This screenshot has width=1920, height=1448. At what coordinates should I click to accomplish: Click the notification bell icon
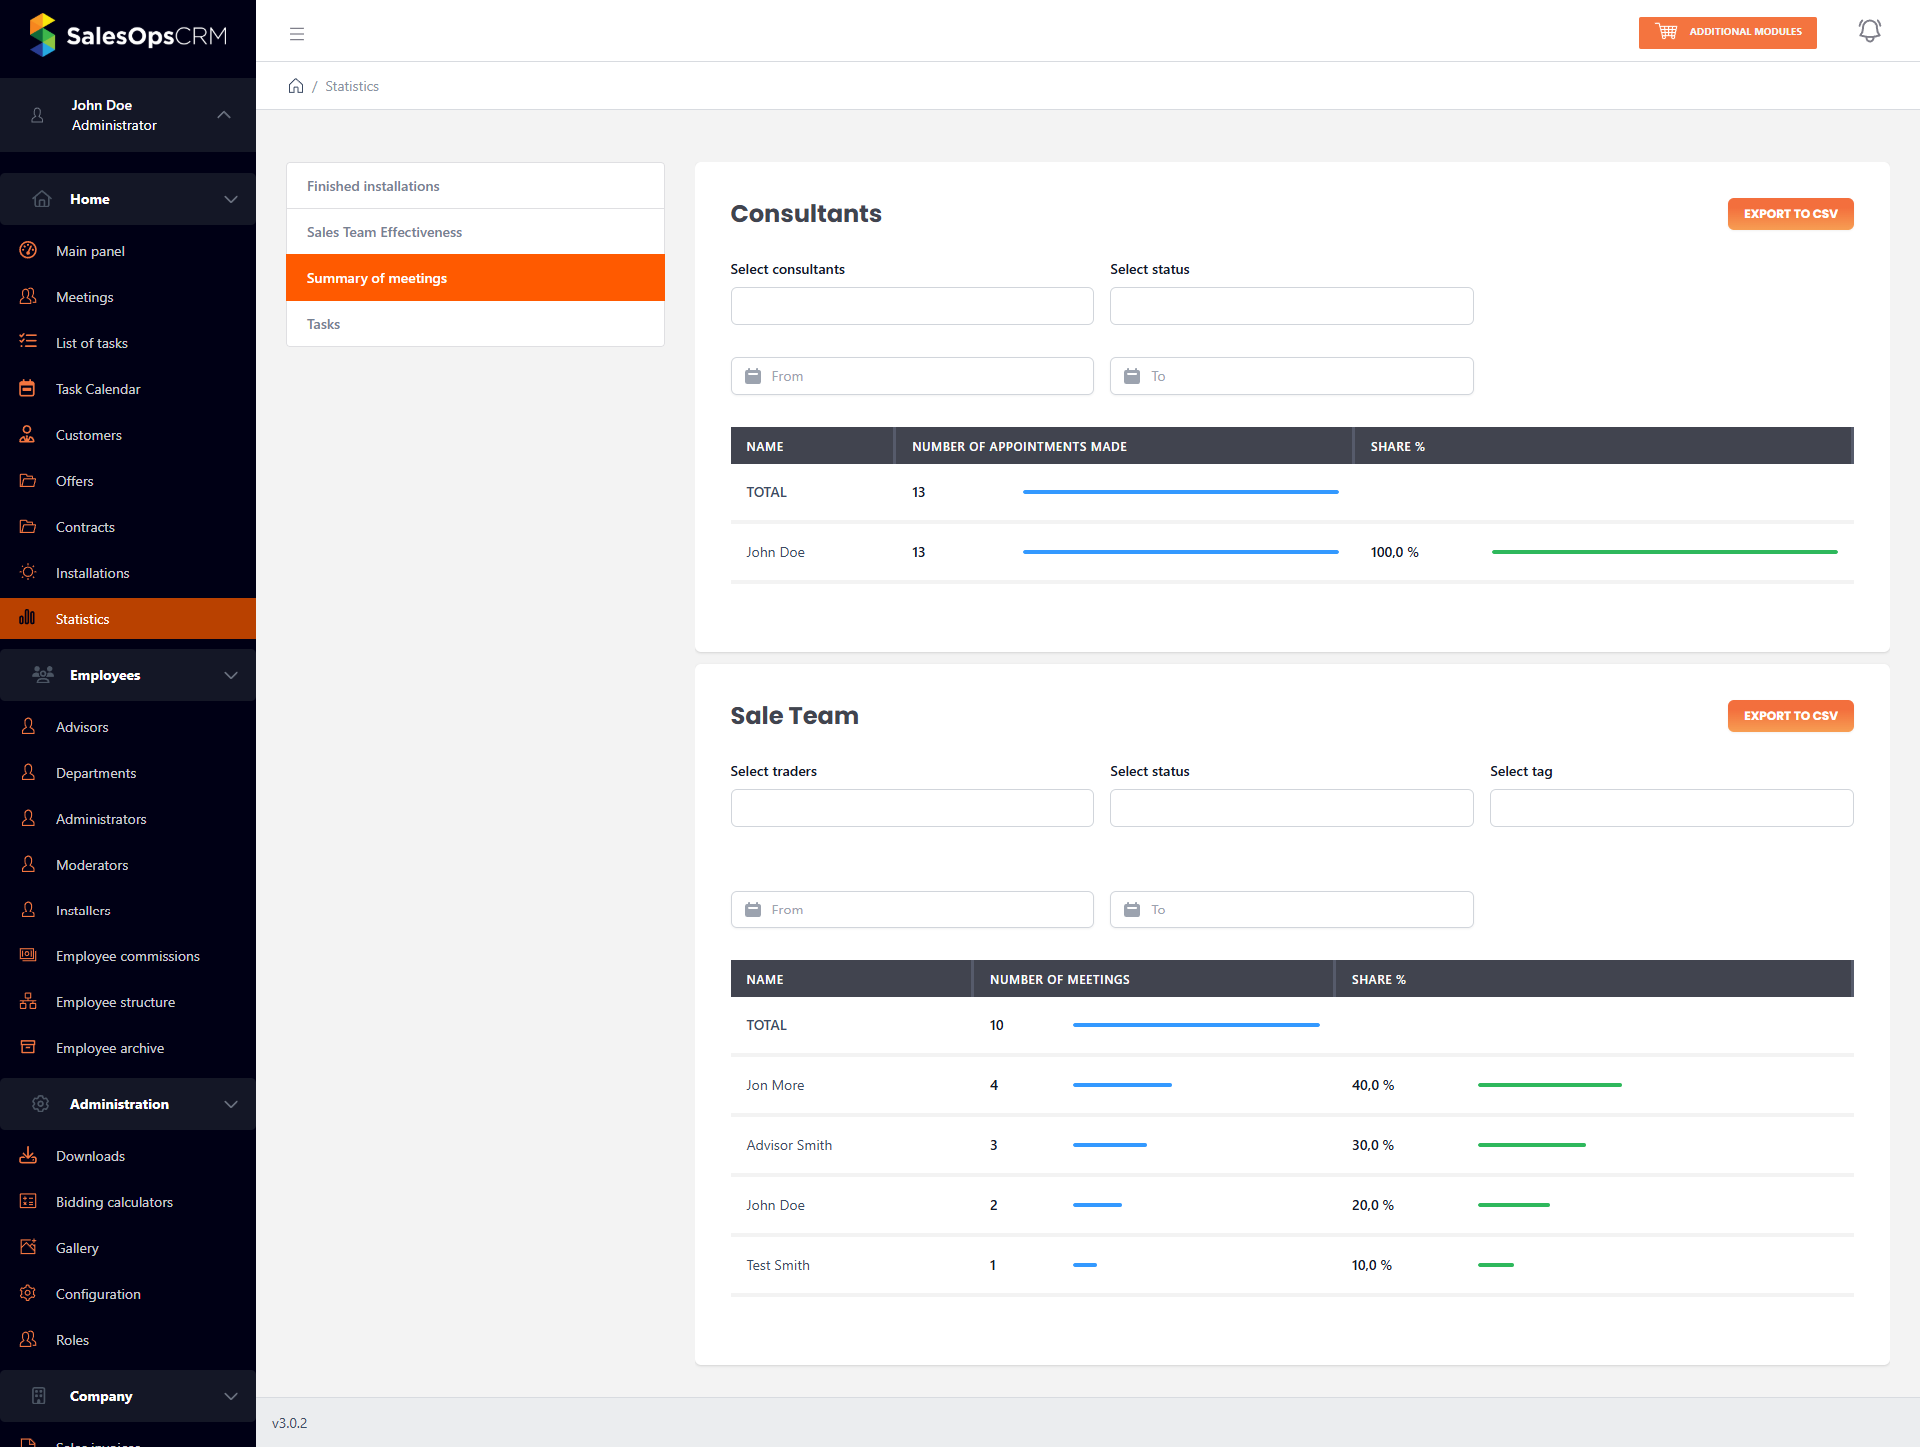[1869, 31]
